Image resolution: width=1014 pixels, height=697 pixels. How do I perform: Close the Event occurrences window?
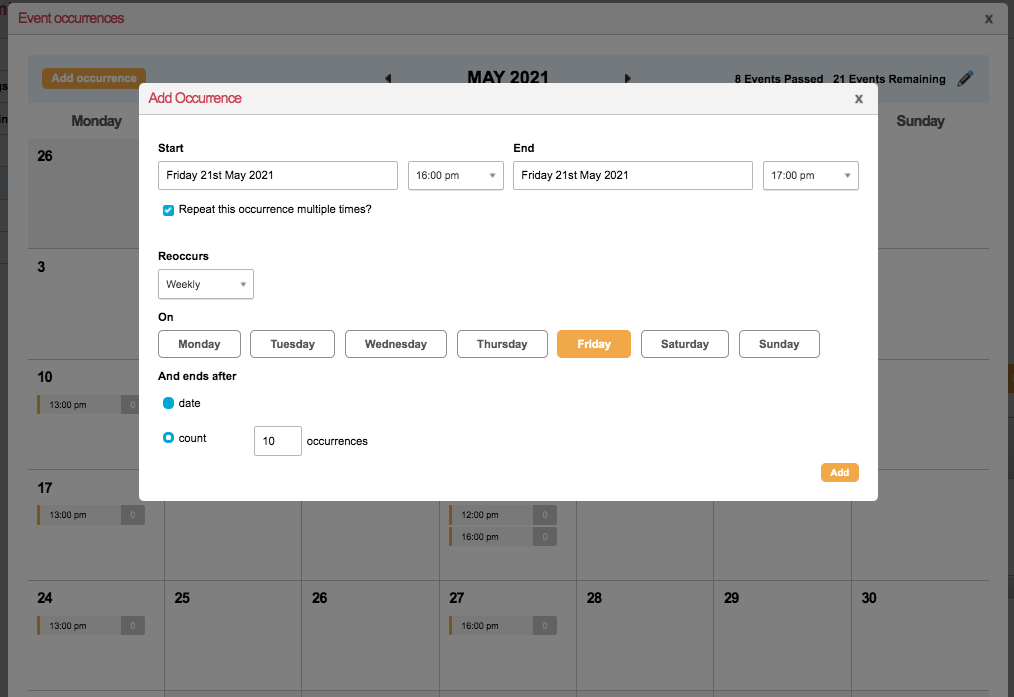(x=989, y=18)
